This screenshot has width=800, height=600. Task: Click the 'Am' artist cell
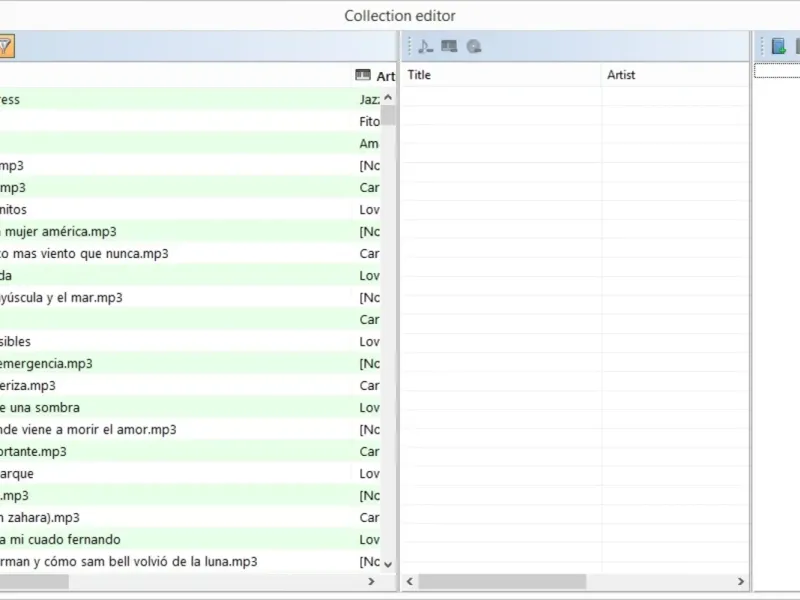click(369, 143)
